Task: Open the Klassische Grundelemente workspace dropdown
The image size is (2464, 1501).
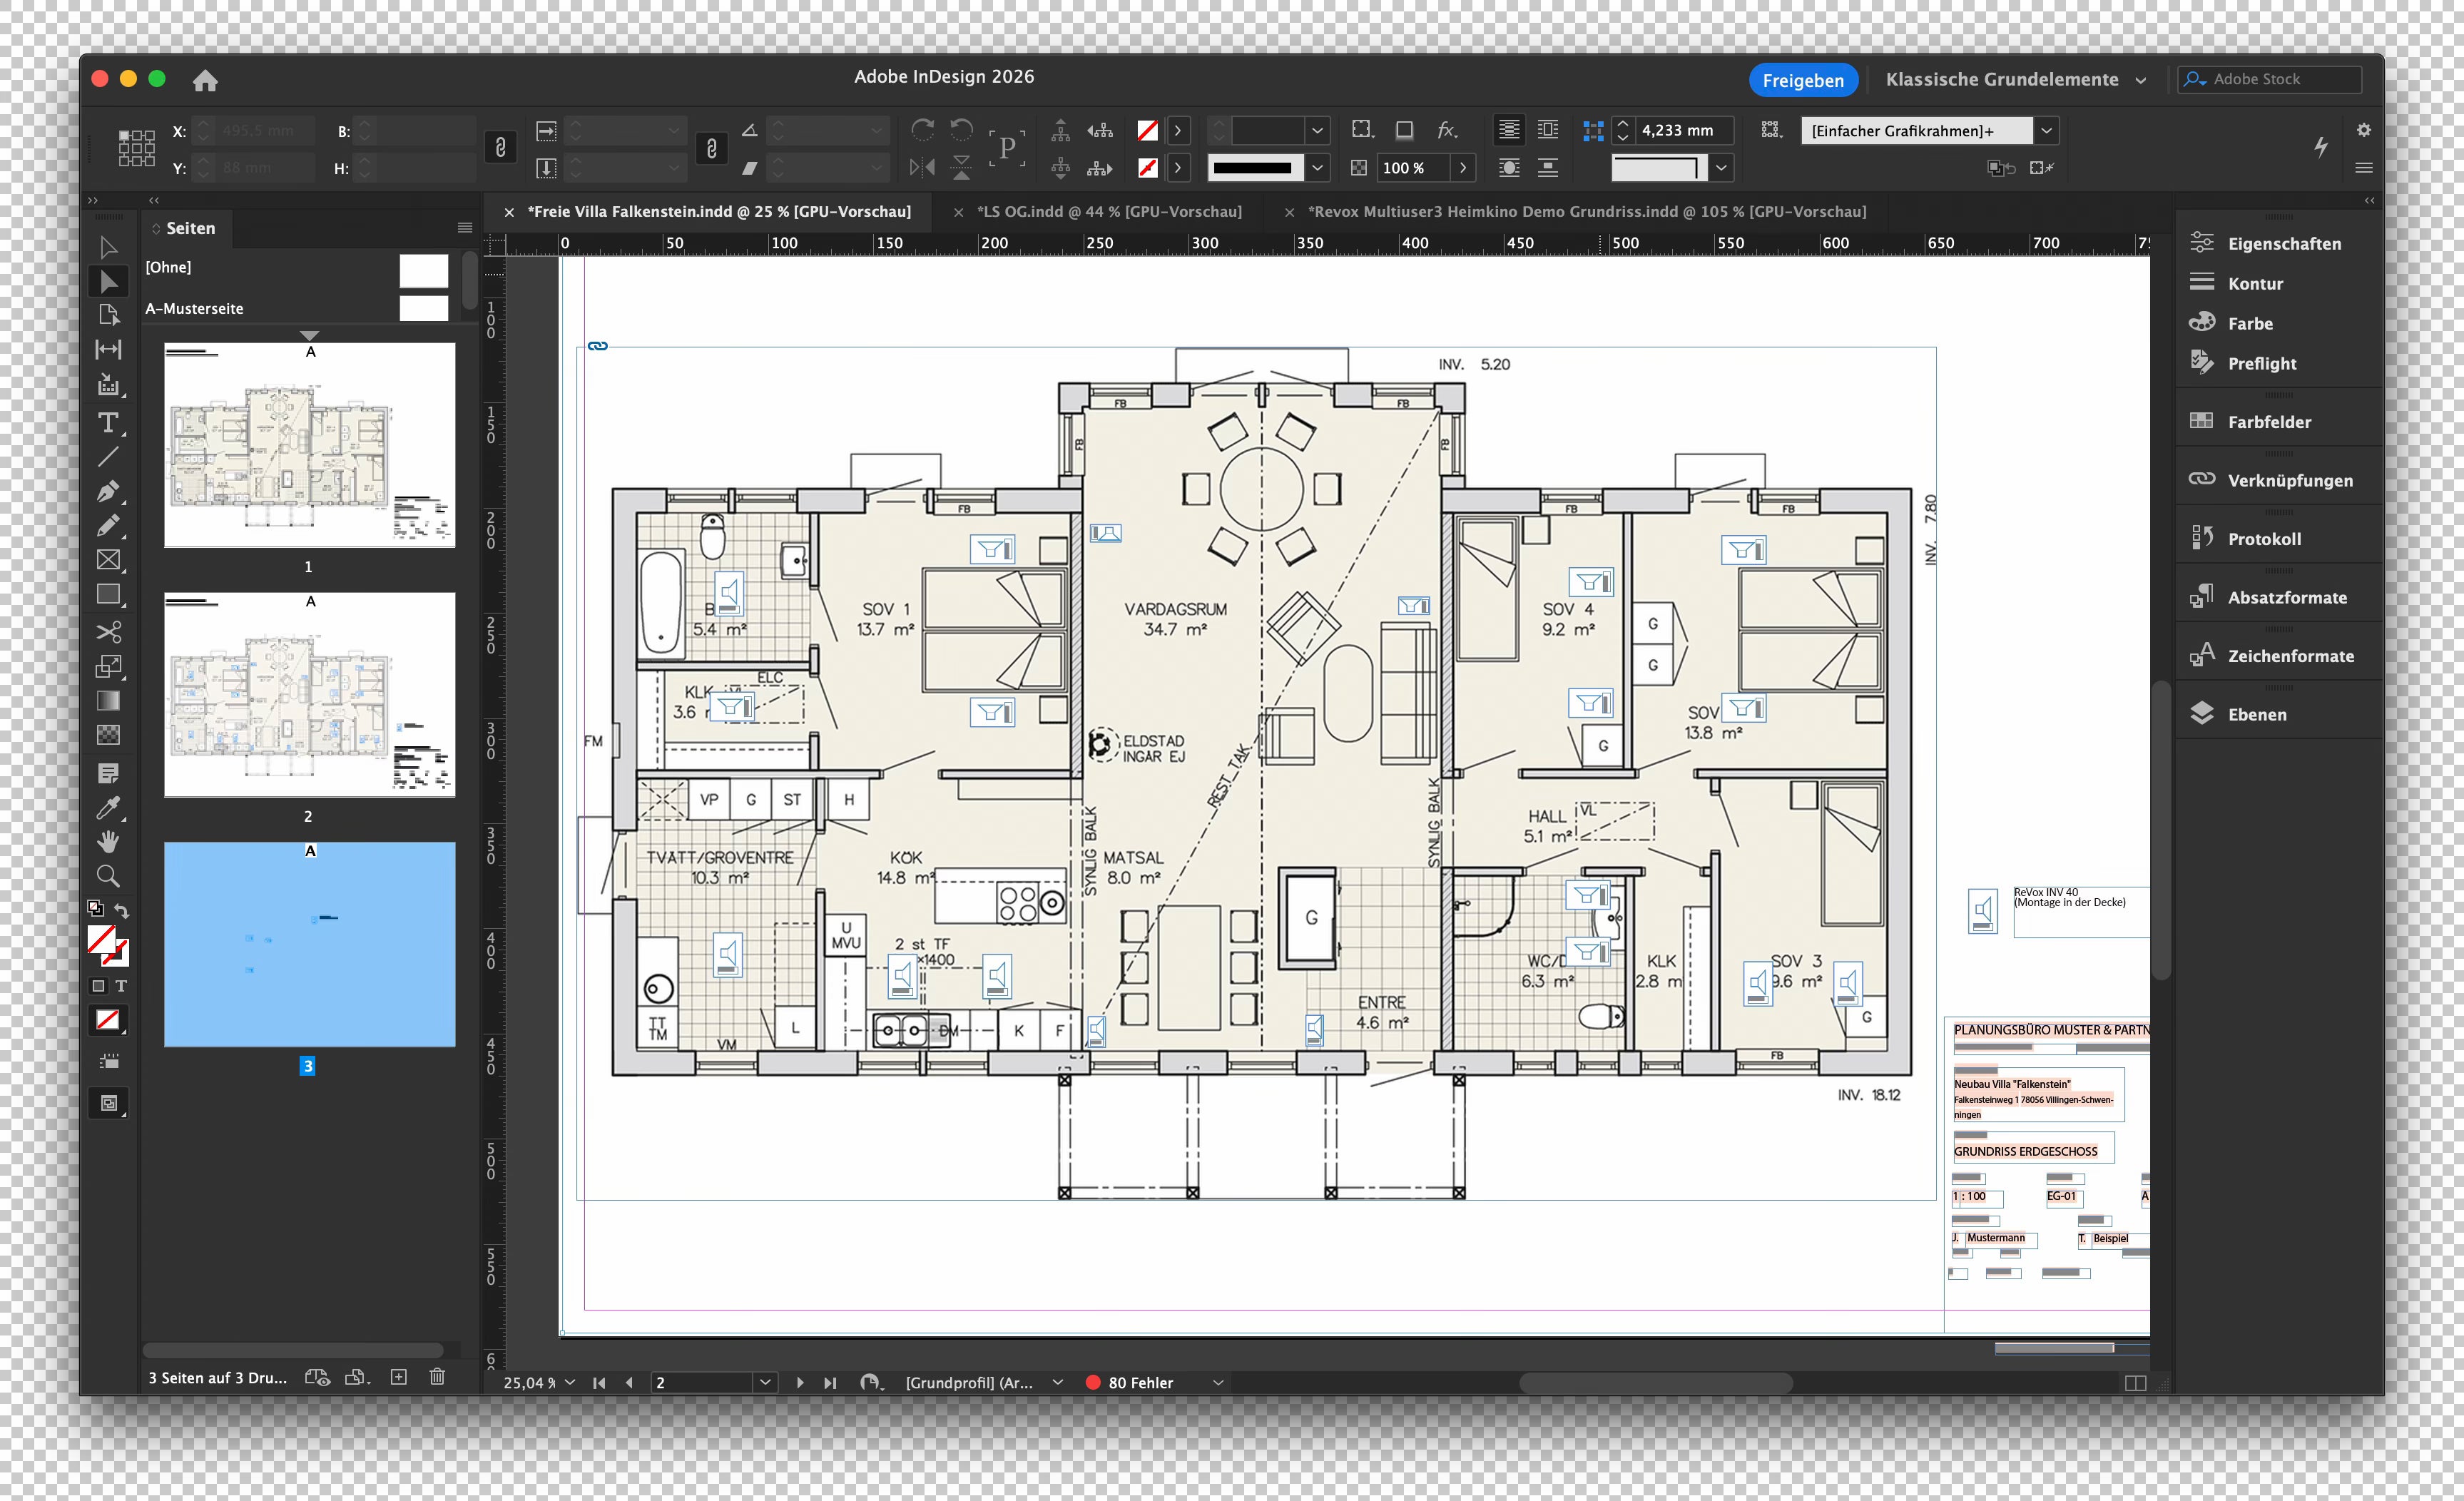Action: click(2015, 80)
